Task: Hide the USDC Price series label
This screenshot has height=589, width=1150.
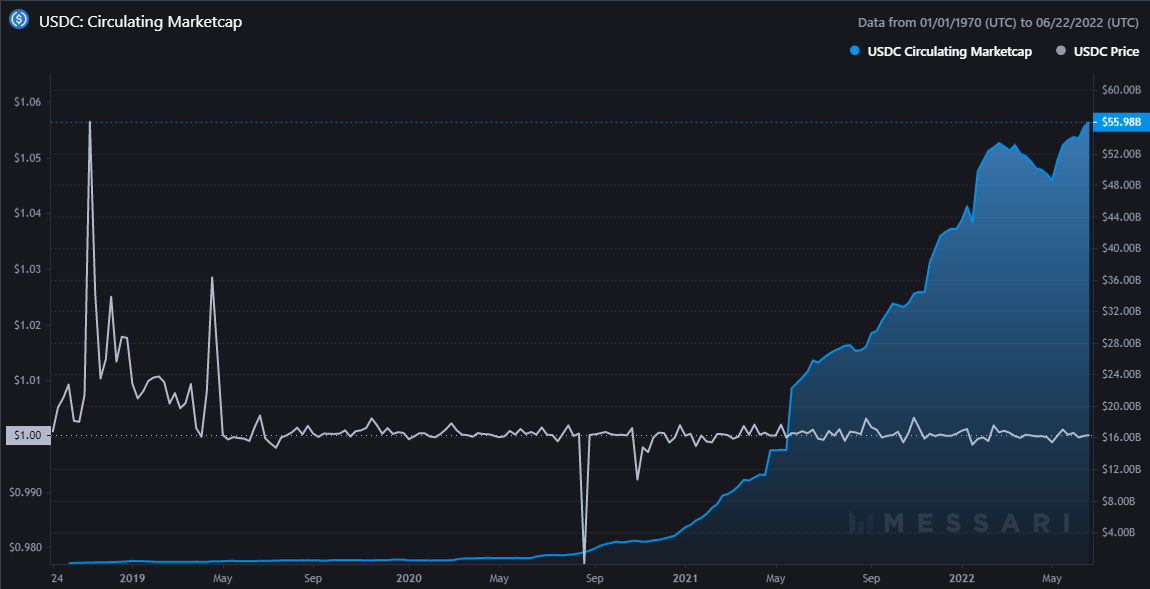Action: [1107, 51]
